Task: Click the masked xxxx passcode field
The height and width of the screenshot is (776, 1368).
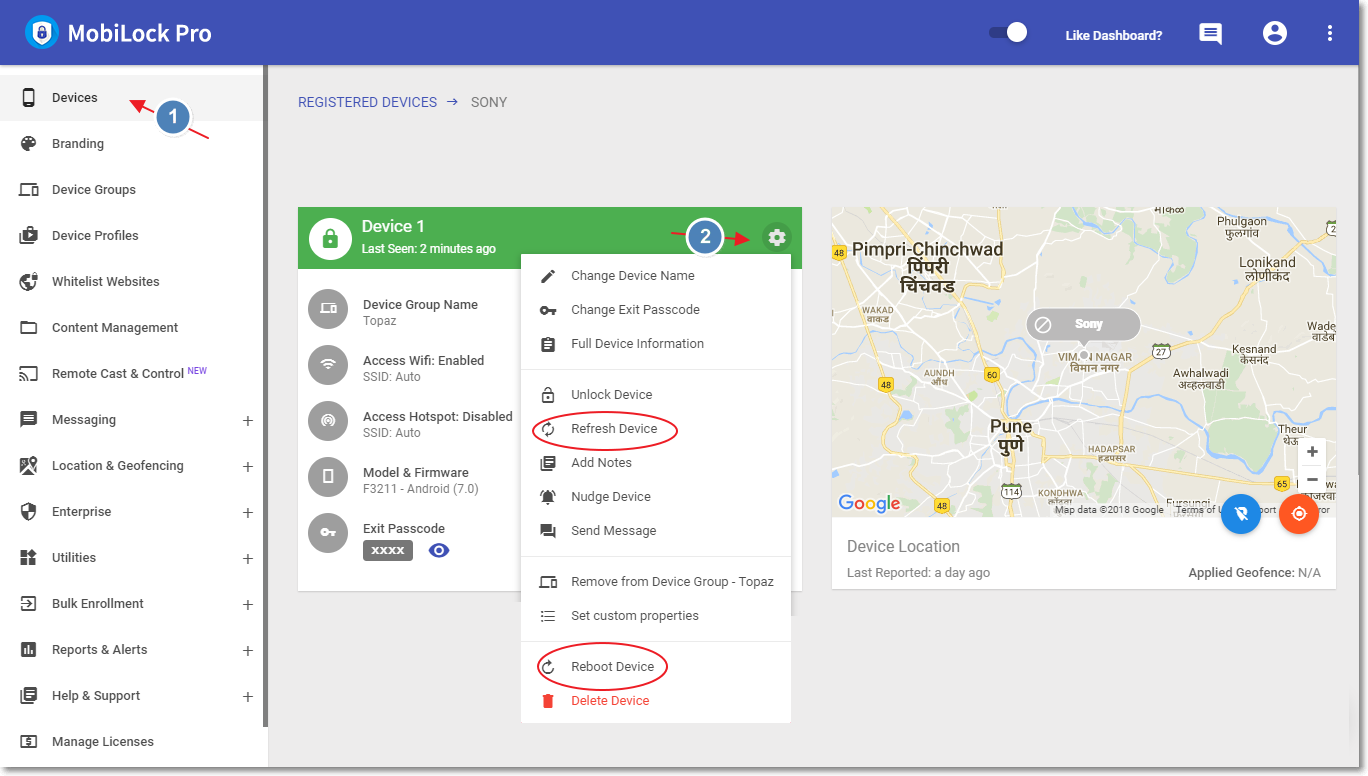Action: point(388,550)
